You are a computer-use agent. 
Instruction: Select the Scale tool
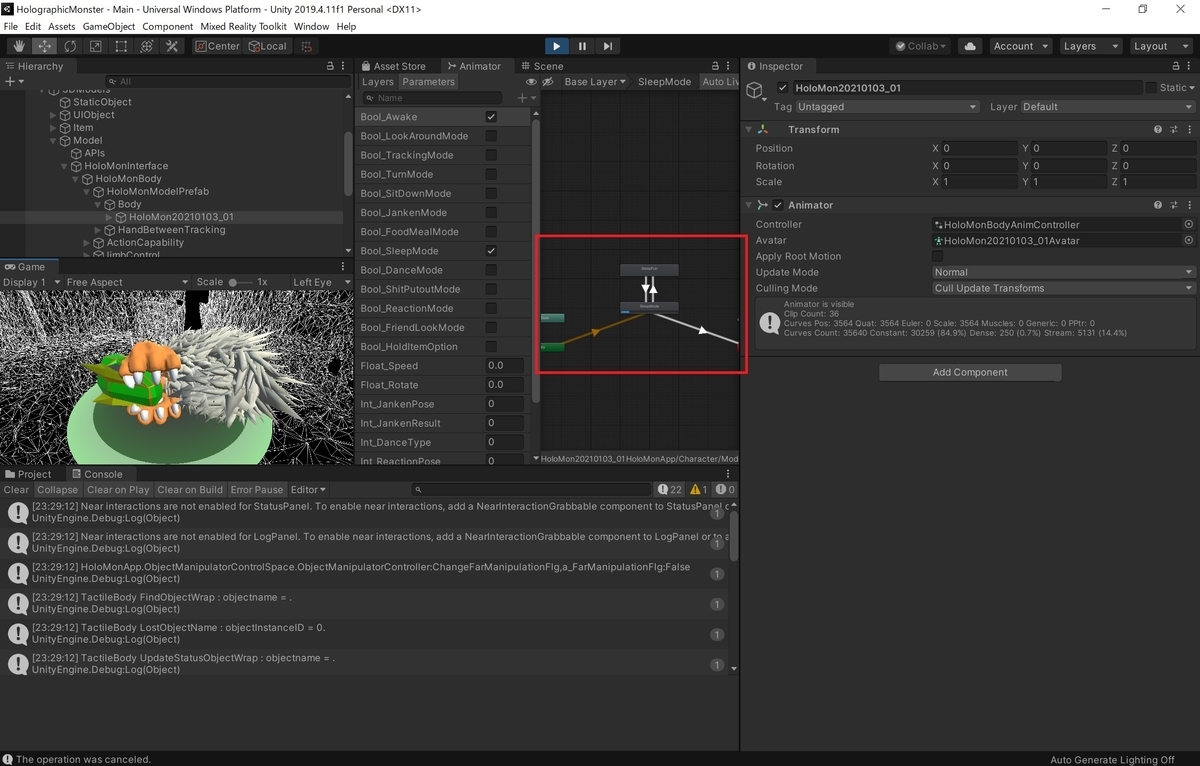click(x=96, y=46)
